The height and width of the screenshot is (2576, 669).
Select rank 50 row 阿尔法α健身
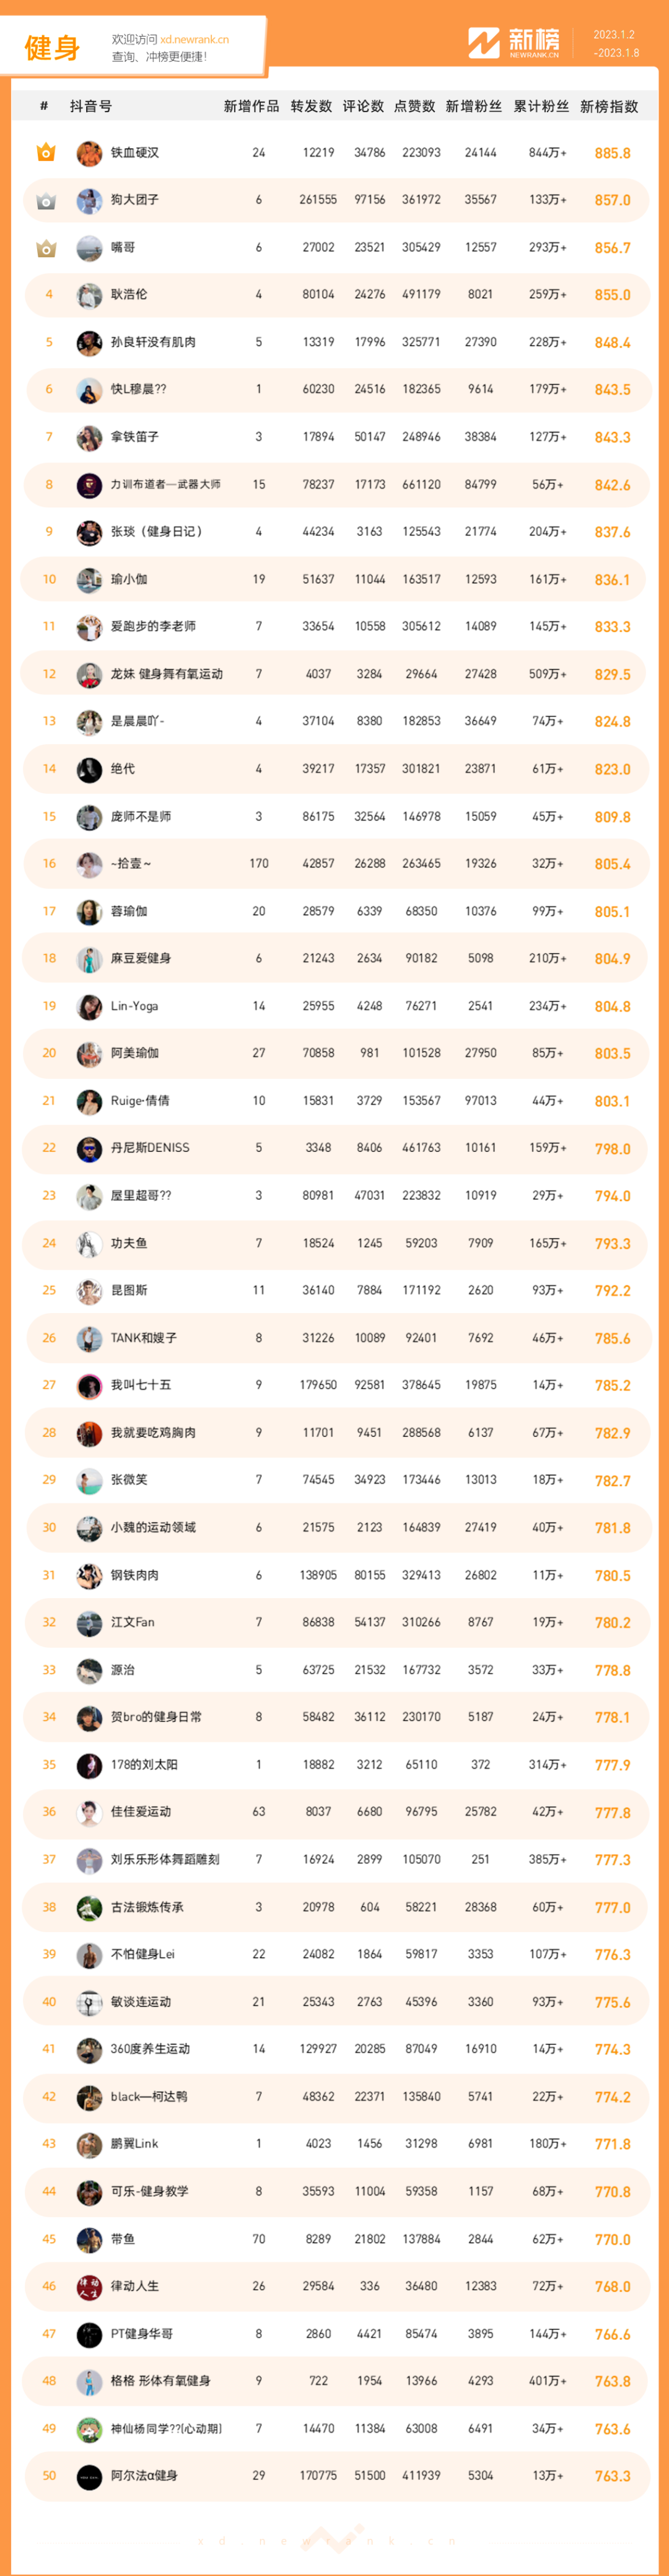335,2476
